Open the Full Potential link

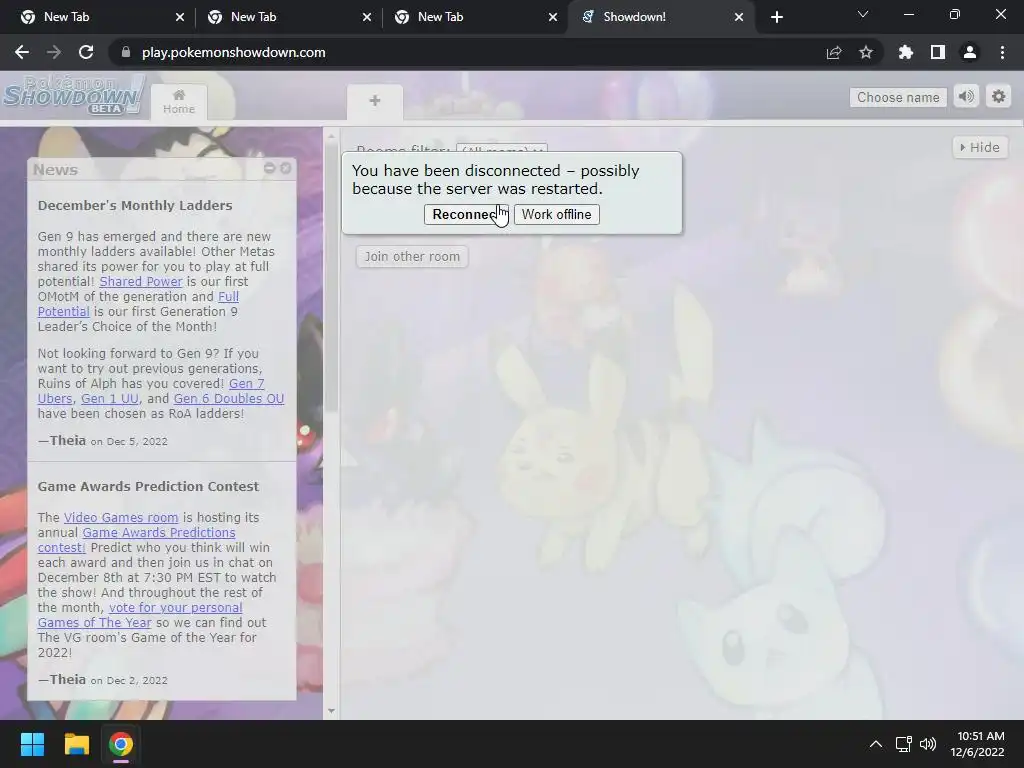tap(63, 312)
